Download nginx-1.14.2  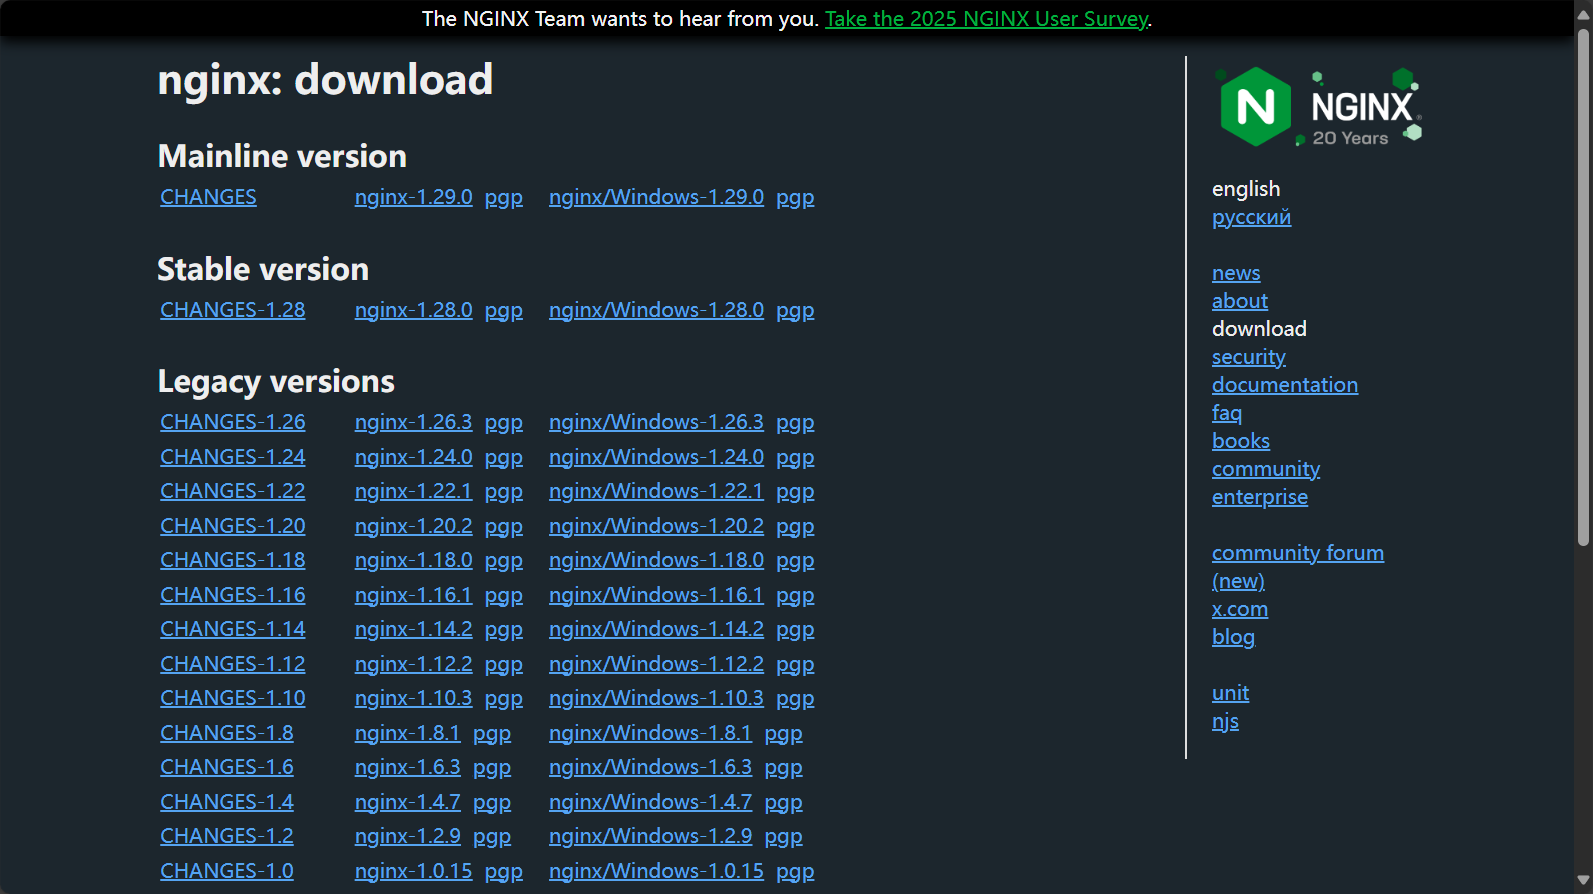413,629
